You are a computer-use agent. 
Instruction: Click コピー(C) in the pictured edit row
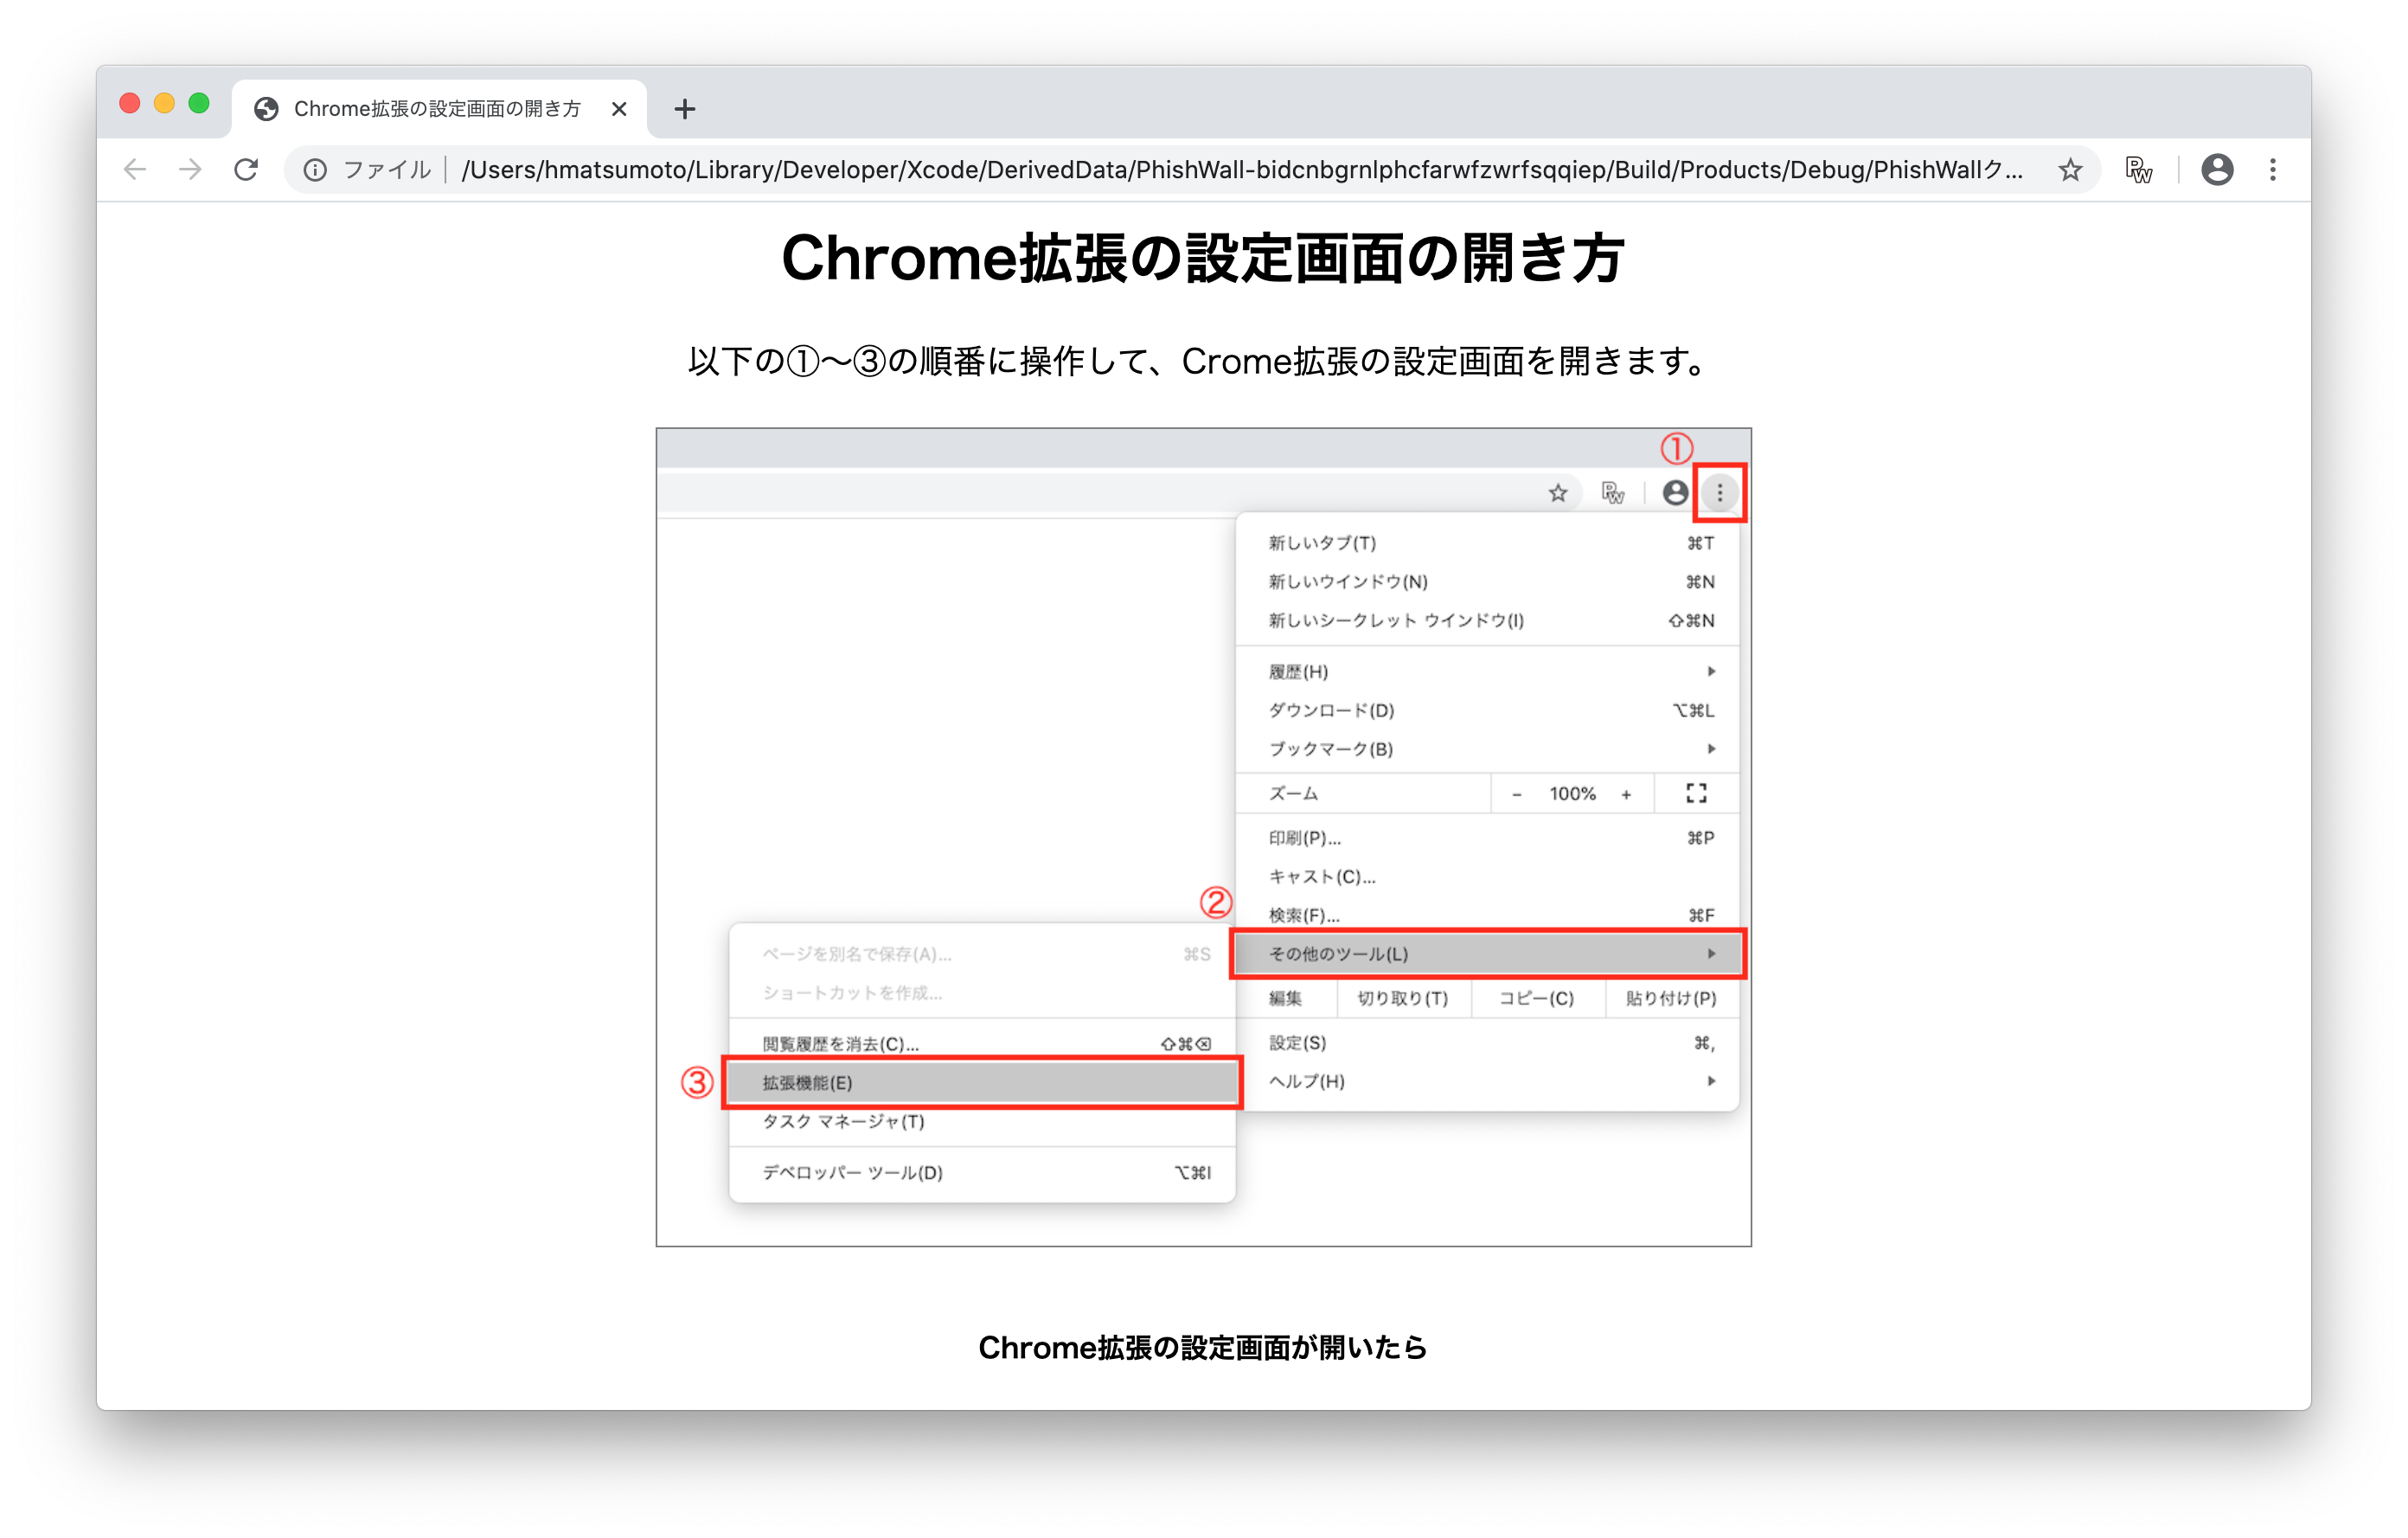pyautogui.click(x=1536, y=998)
